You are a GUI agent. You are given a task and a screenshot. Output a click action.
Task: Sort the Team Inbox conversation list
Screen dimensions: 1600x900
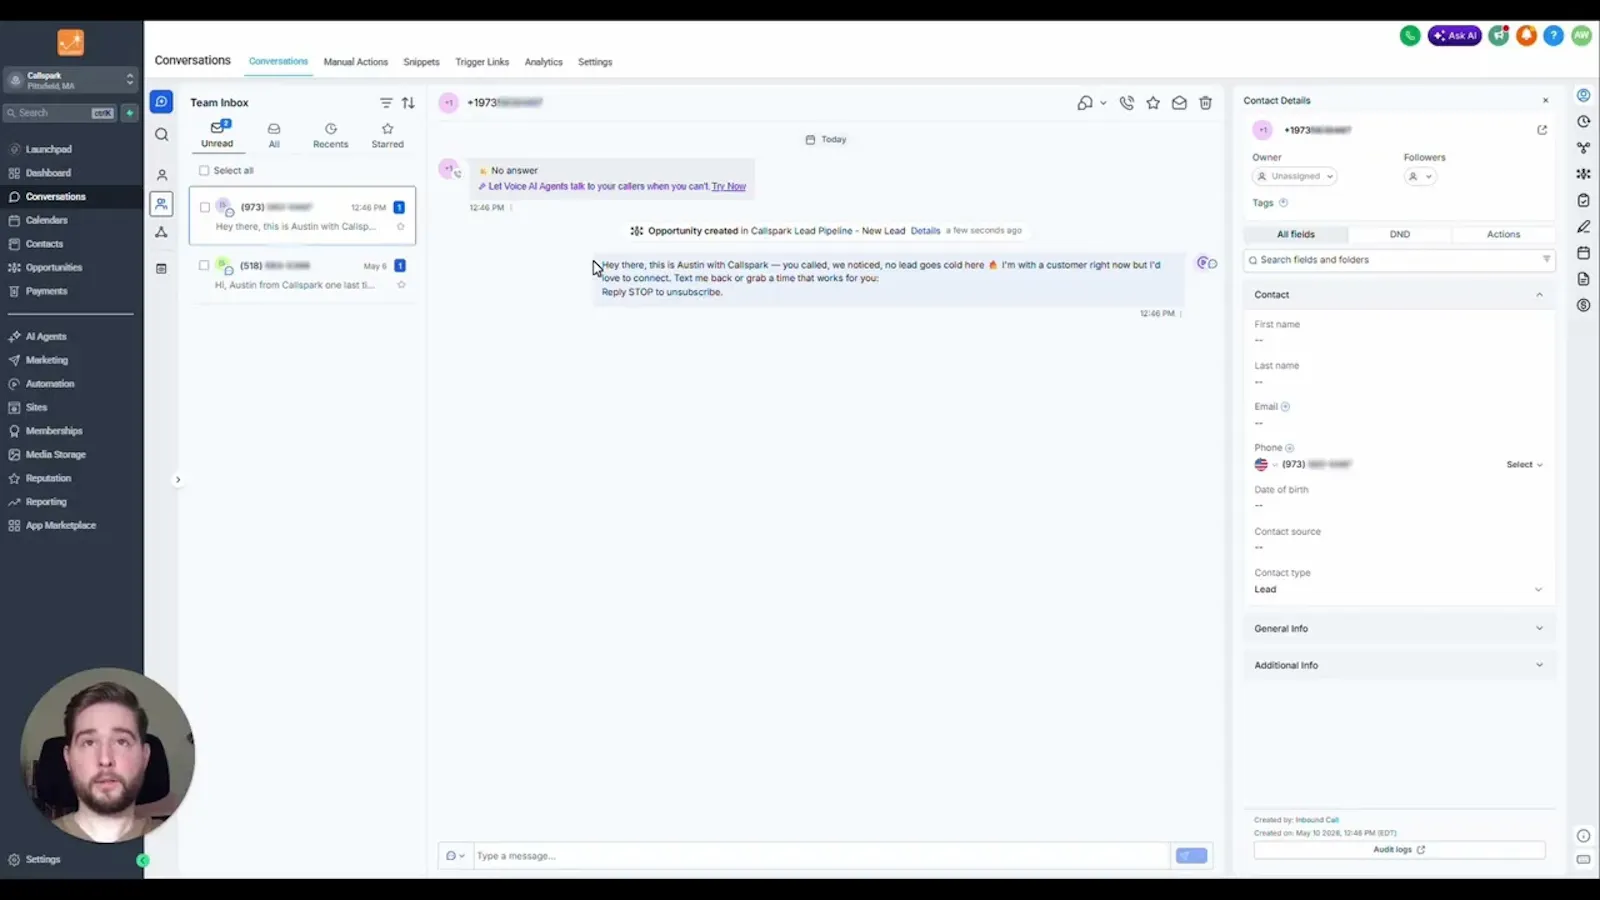pyautogui.click(x=408, y=103)
